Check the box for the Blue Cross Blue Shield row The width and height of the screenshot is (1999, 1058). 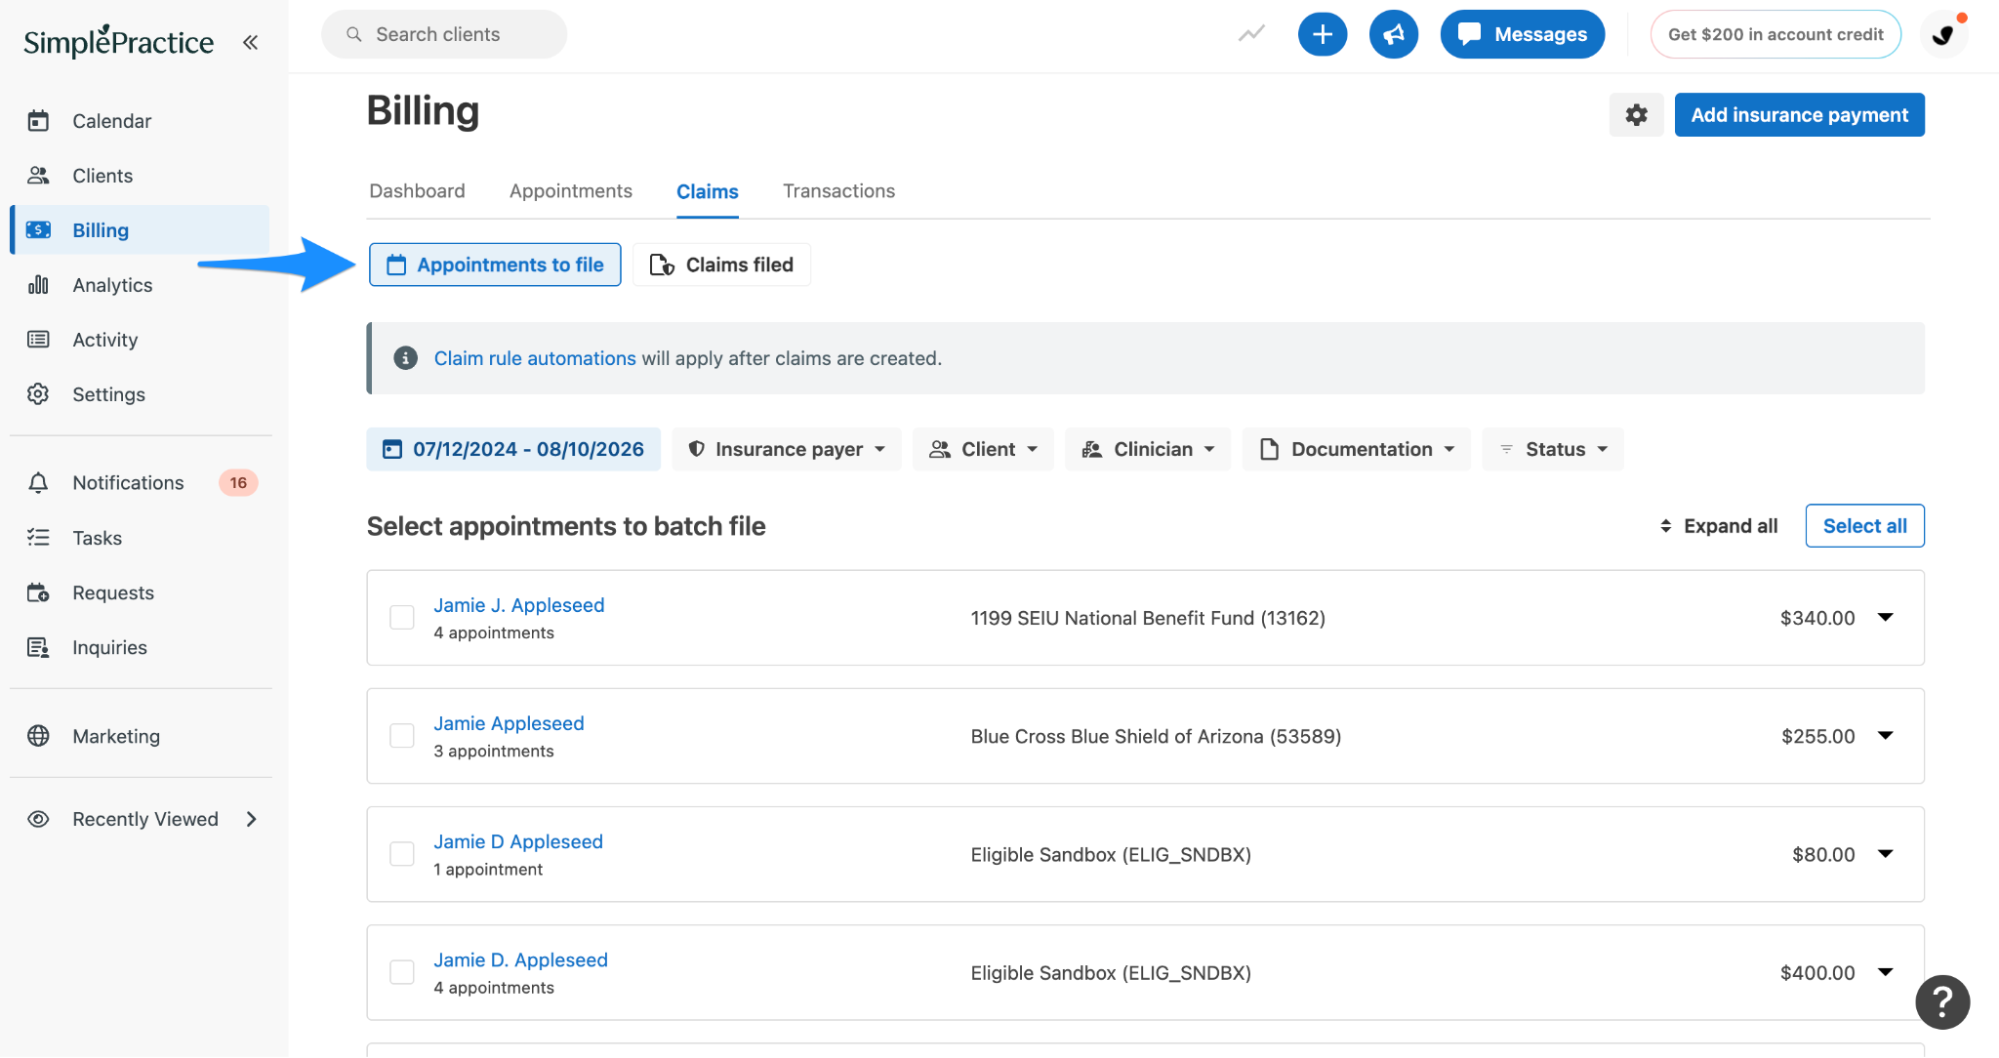point(402,736)
